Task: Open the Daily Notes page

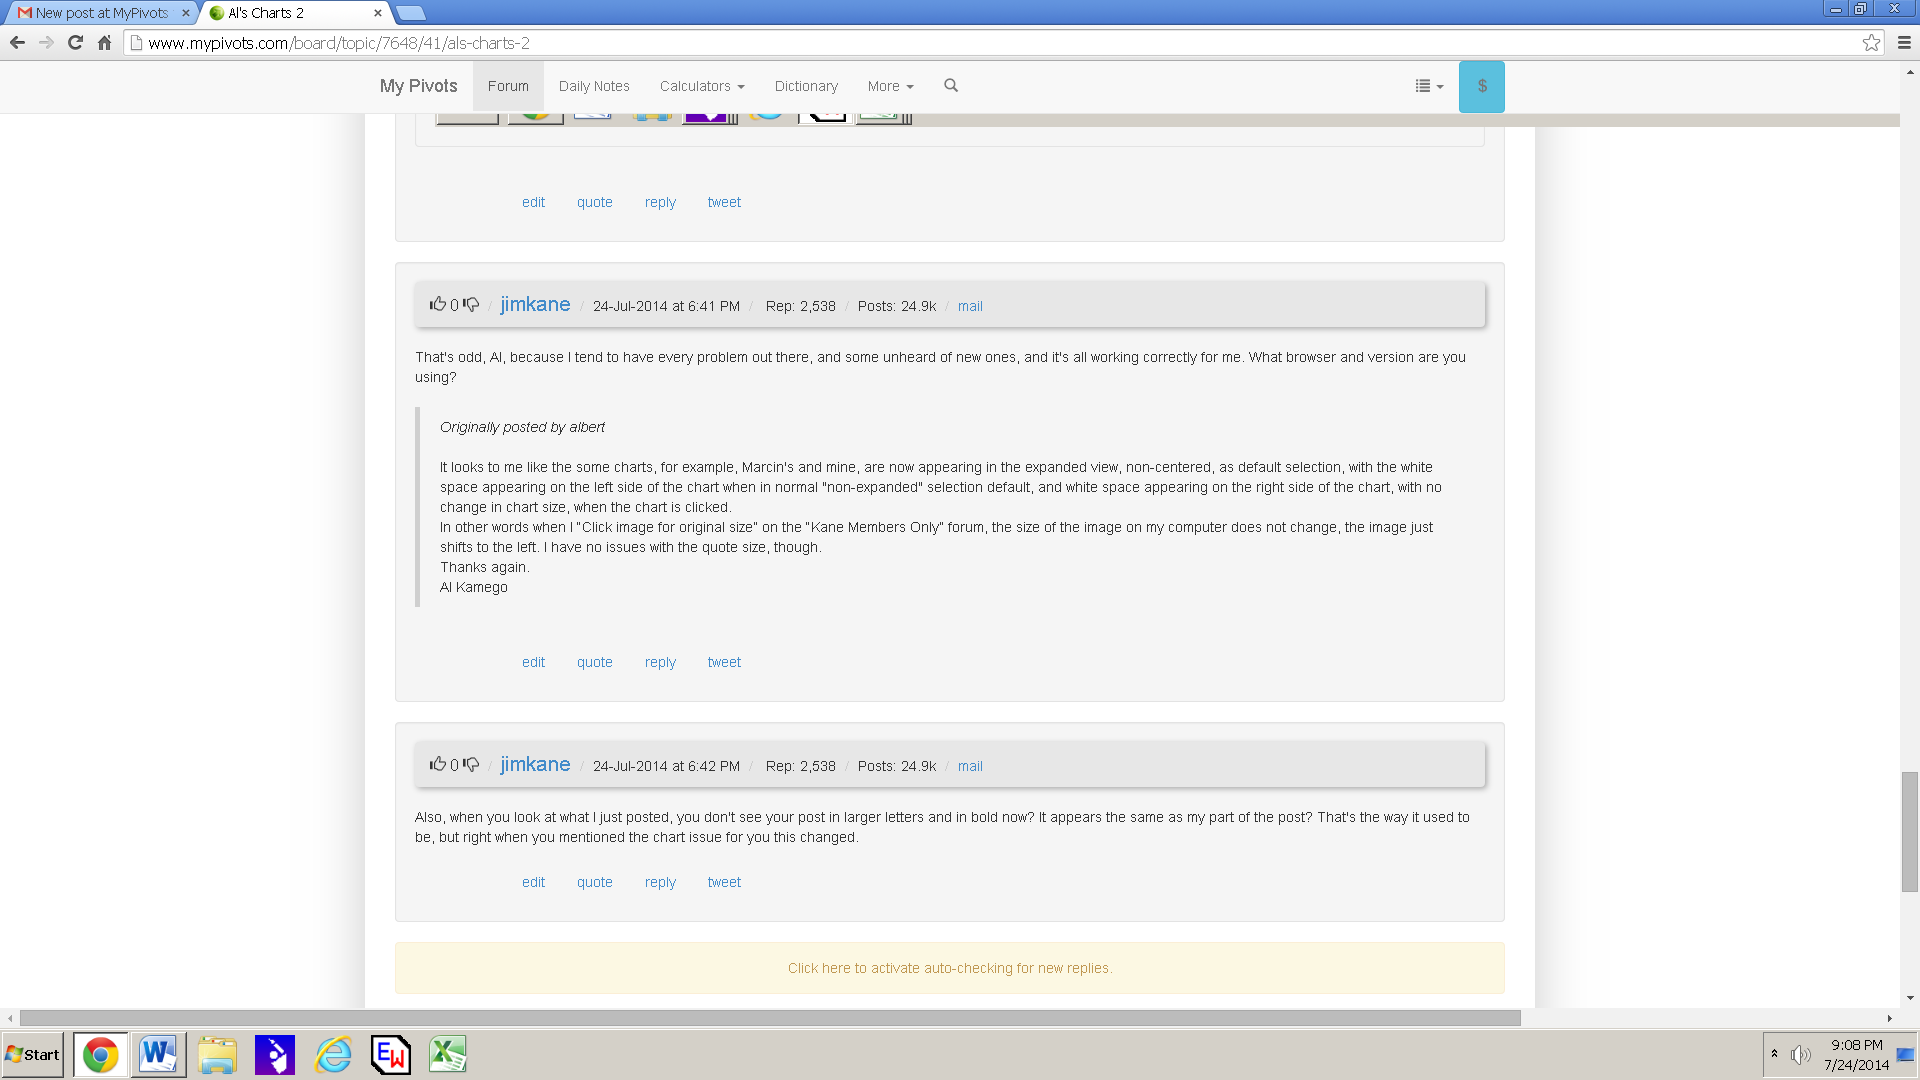Action: [x=594, y=86]
